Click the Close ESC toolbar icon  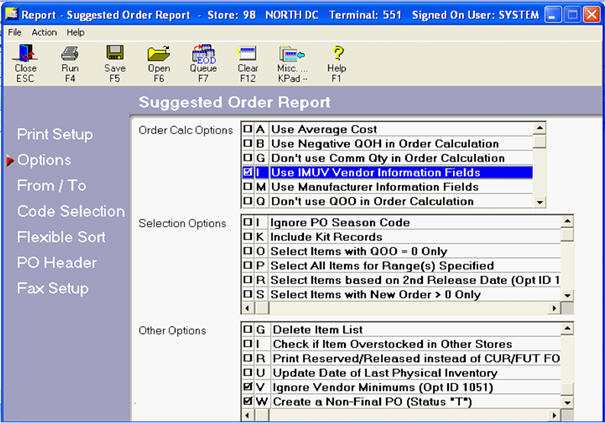(x=25, y=60)
